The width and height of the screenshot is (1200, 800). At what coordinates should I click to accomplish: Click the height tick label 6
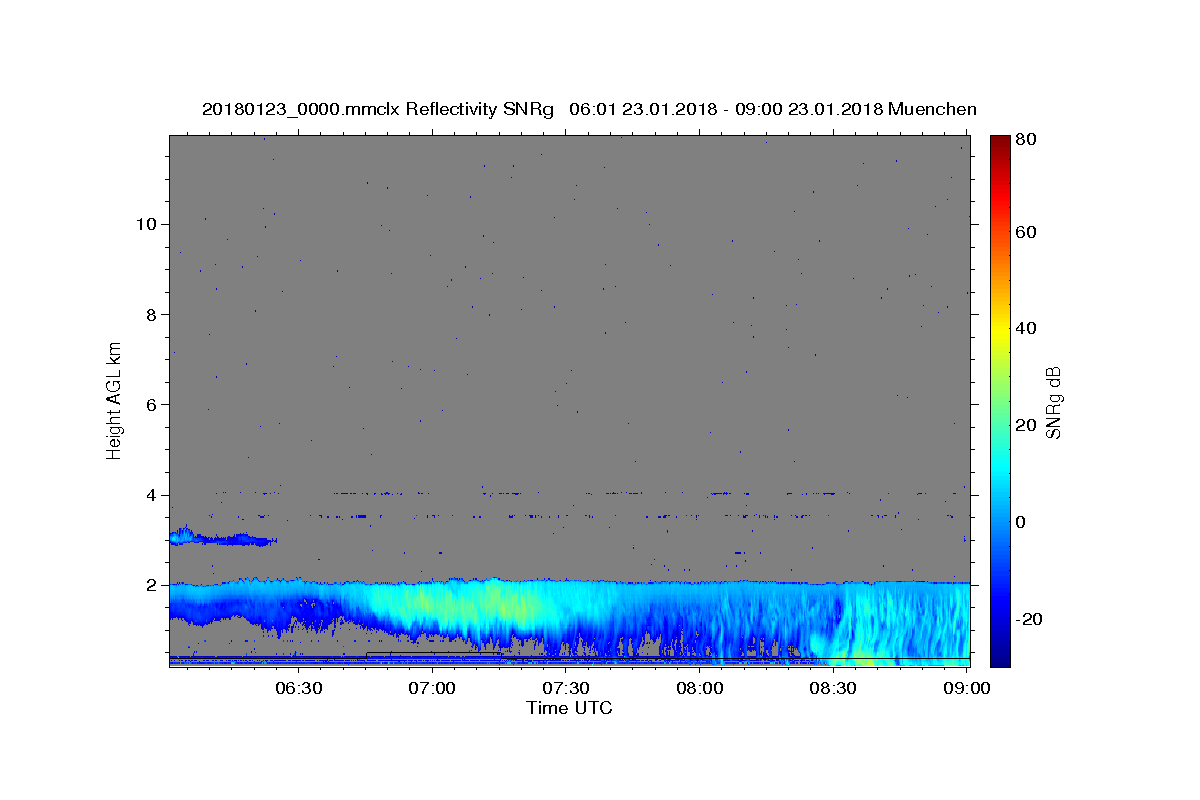150,404
